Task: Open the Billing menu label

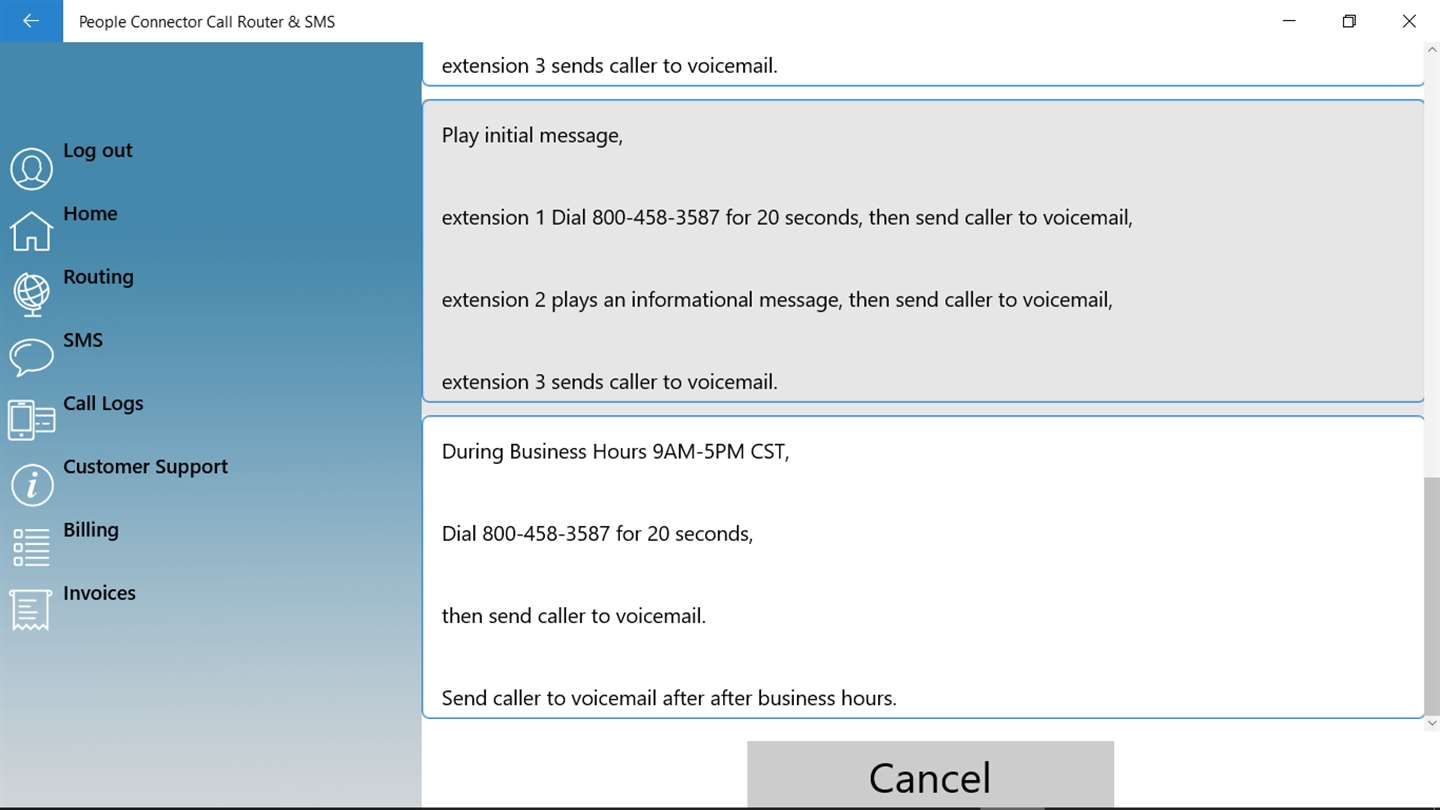Action: (91, 530)
